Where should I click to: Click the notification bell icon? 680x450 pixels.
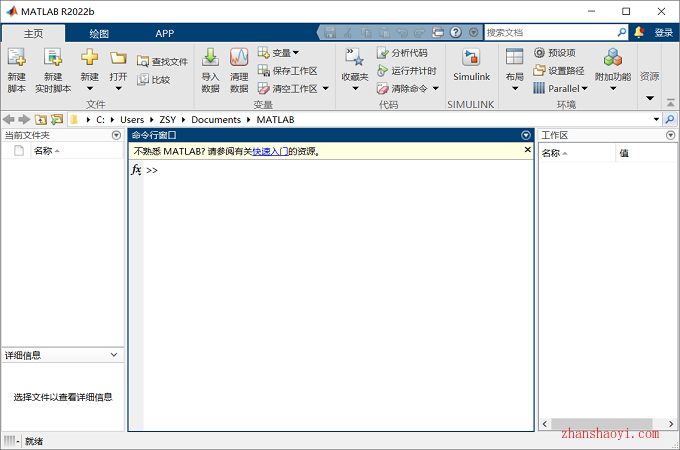tap(639, 33)
